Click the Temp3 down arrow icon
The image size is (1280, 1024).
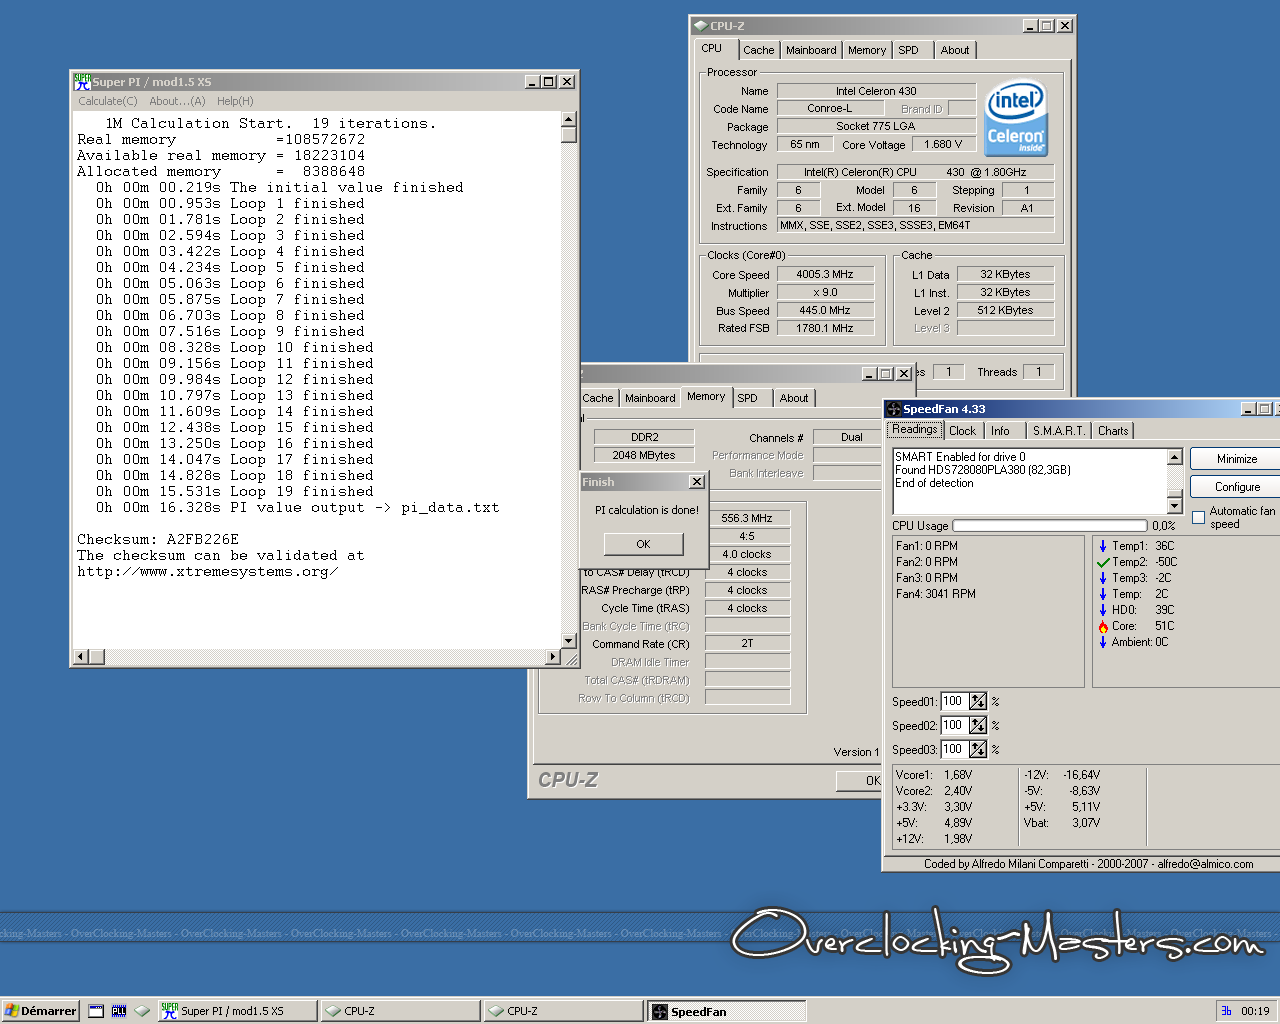(x=1103, y=578)
